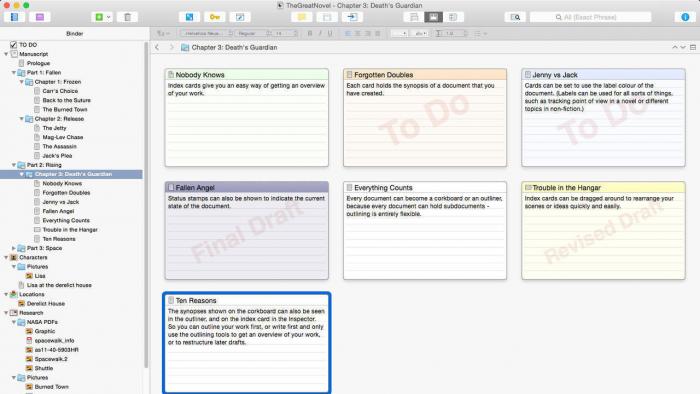Click the Ten Reasons card title
This screenshot has height=394, width=700.
[x=196, y=301]
